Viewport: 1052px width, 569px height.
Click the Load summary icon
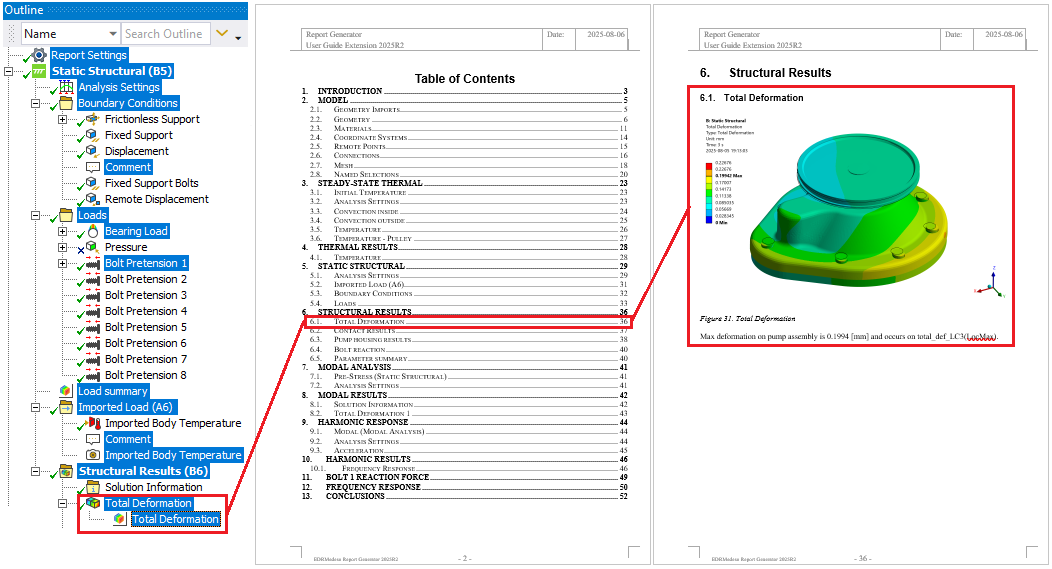66,391
